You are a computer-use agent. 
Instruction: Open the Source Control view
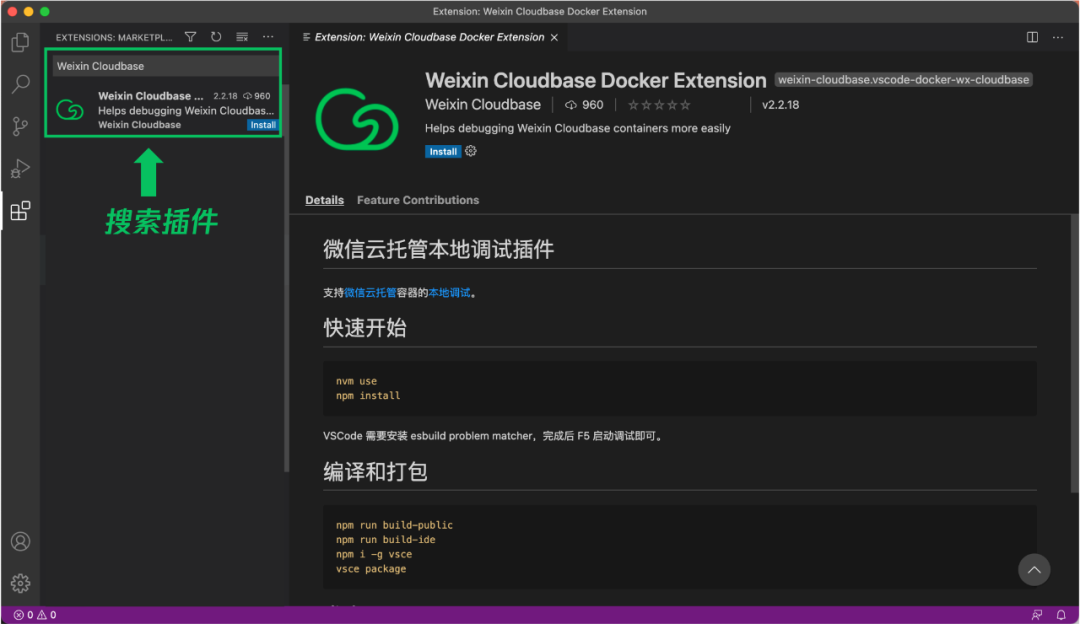click(x=21, y=126)
